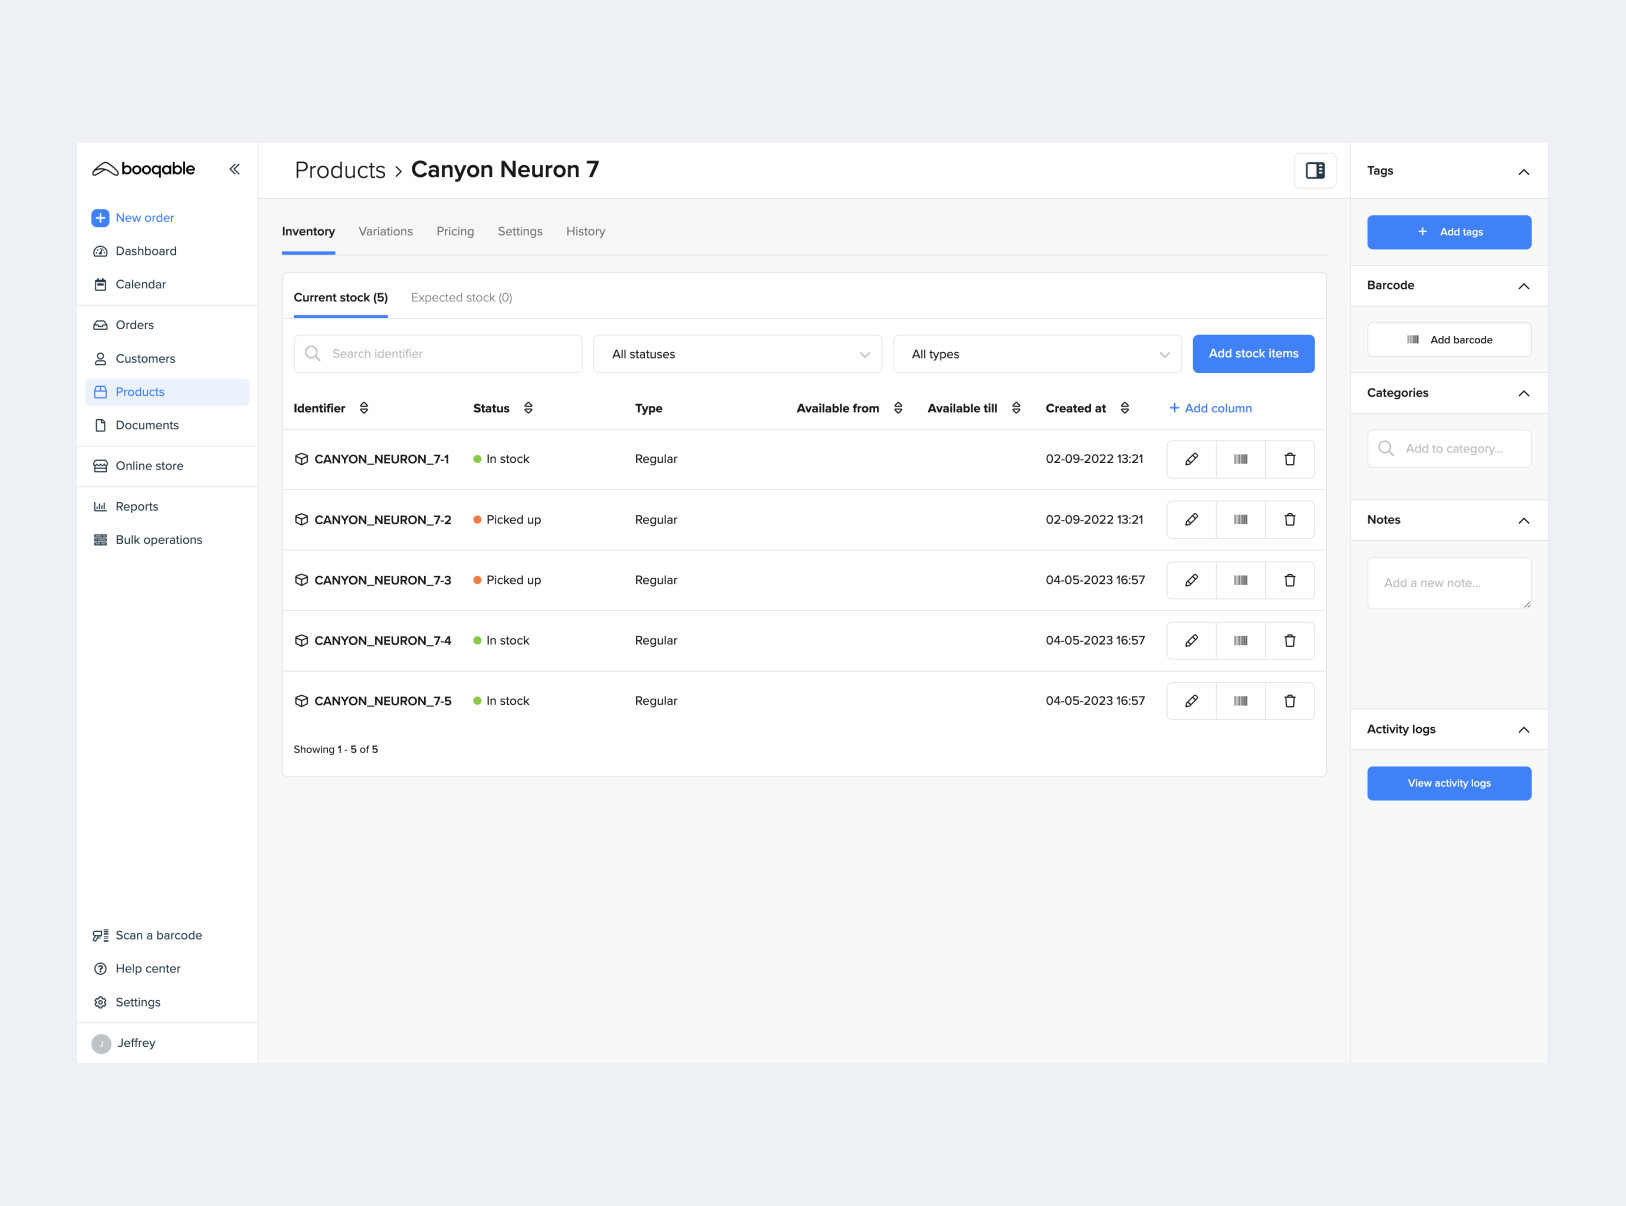Toggle sorting on the Created at column
The width and height of the screenshot is (1626, 1206).
(1125, 408)
